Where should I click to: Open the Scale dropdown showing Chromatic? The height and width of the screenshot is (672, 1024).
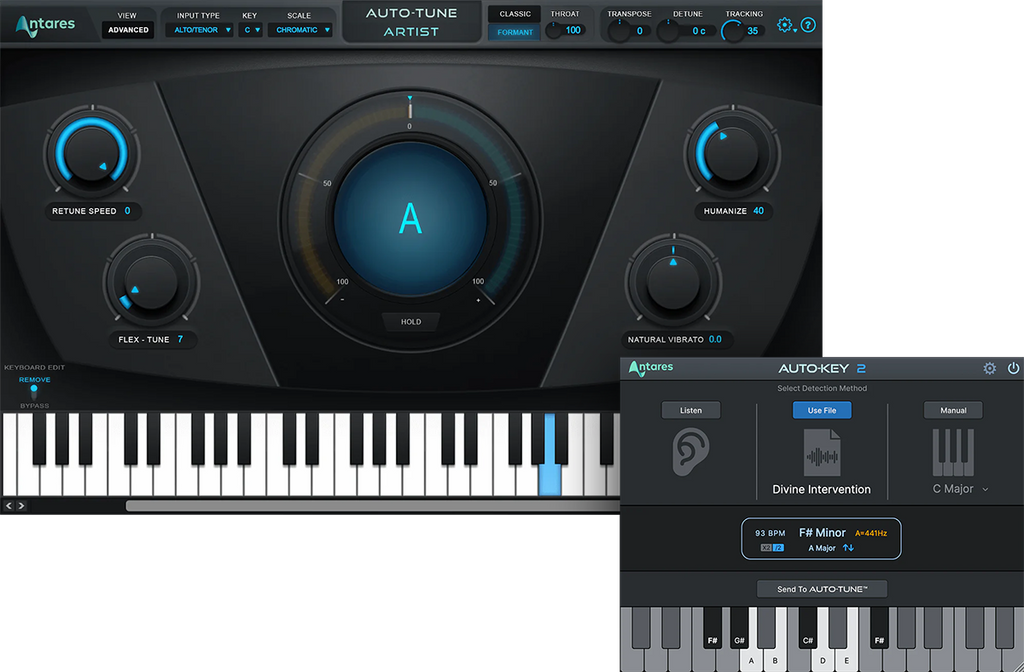pyautogui.click(x=300, y=30)
